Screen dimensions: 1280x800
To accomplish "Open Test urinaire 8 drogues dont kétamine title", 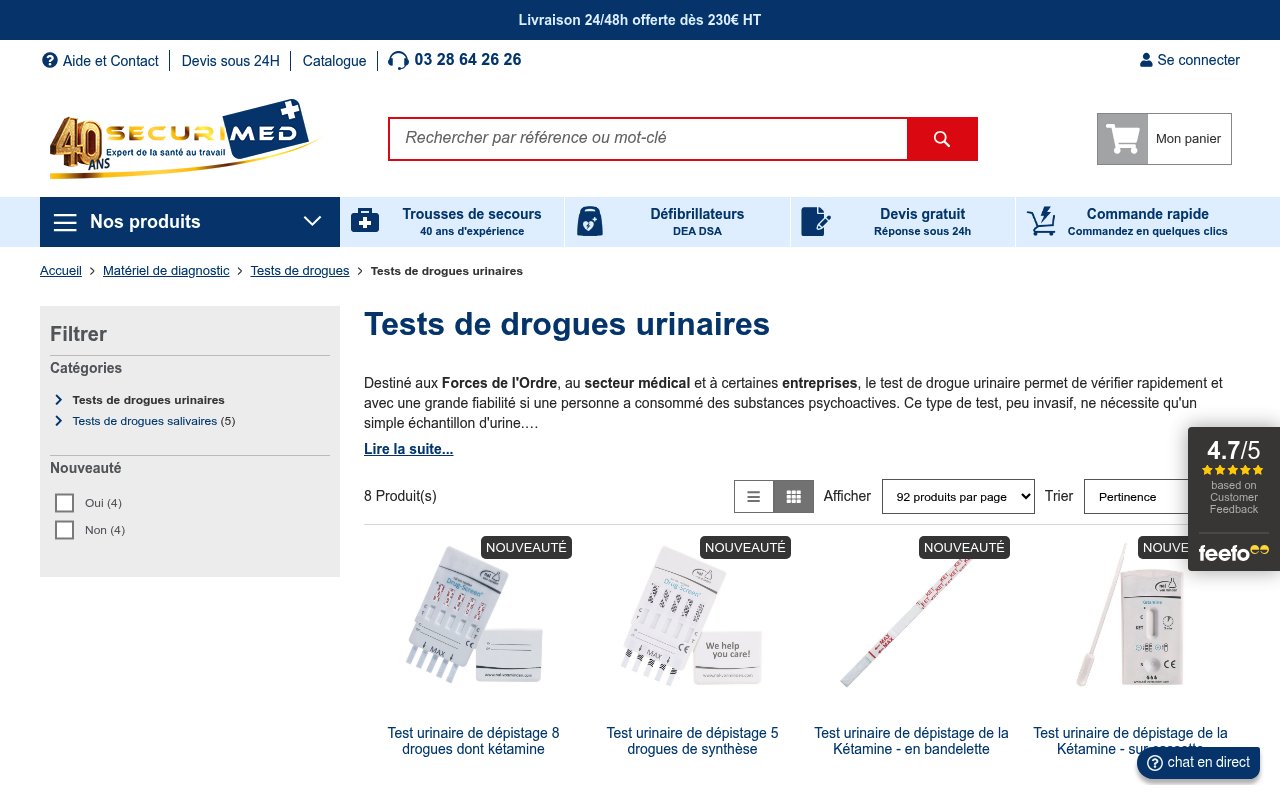I will pyautogui.click(x=473, y=741).
